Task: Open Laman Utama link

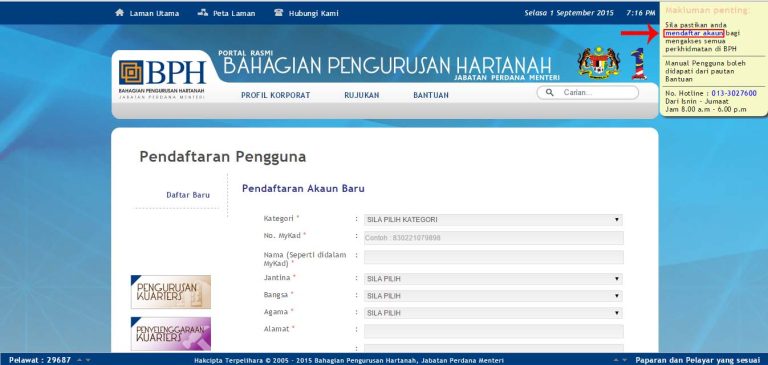Action: point(154,14)
